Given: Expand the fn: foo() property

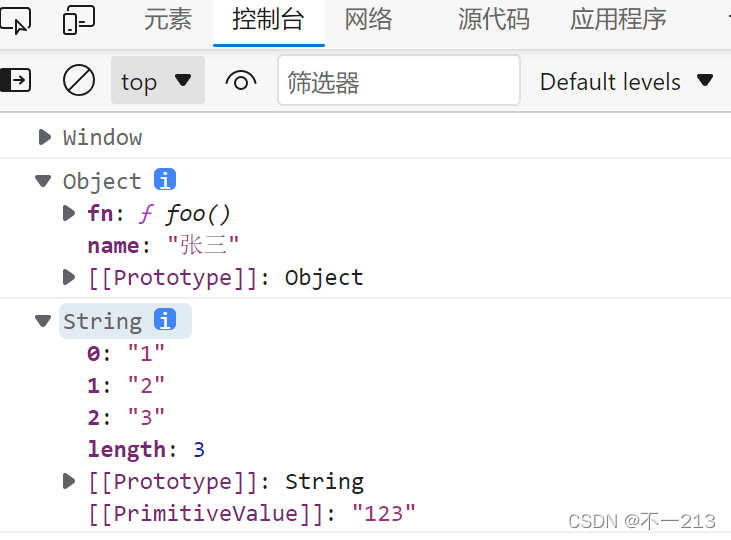Looking at the screenshot, I should click(69, 213).
